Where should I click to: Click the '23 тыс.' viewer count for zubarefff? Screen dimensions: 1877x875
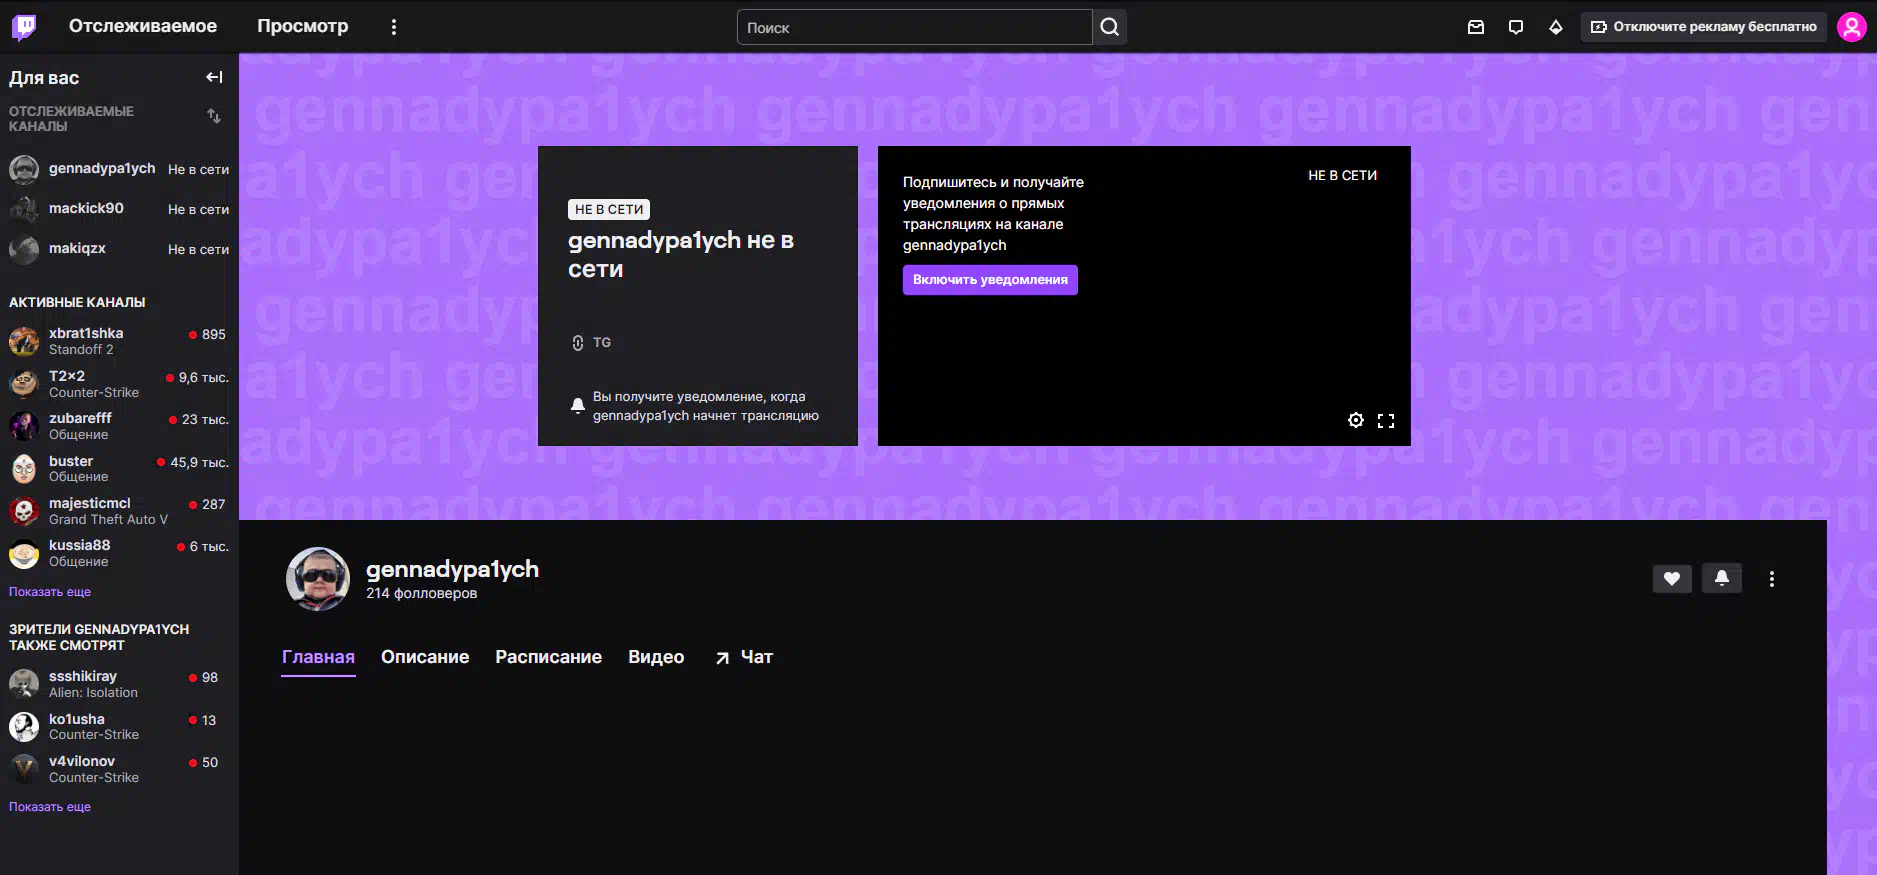tap(206, 420)
